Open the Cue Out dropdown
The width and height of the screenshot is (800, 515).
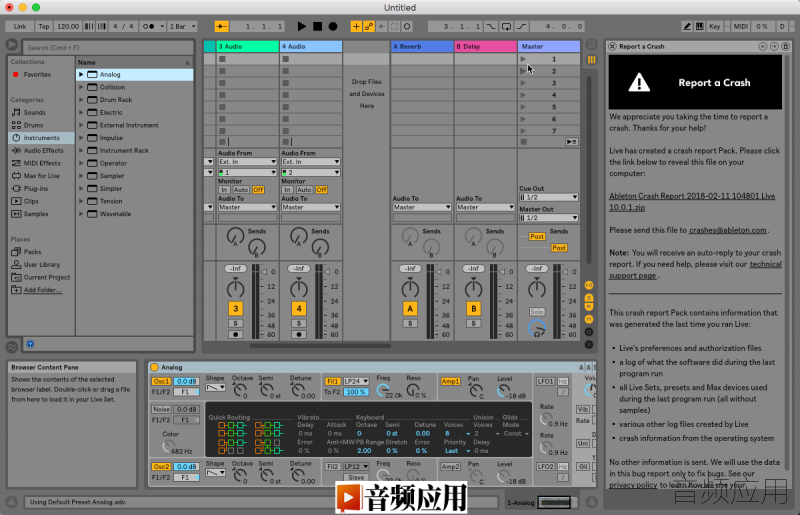point(548,198)
